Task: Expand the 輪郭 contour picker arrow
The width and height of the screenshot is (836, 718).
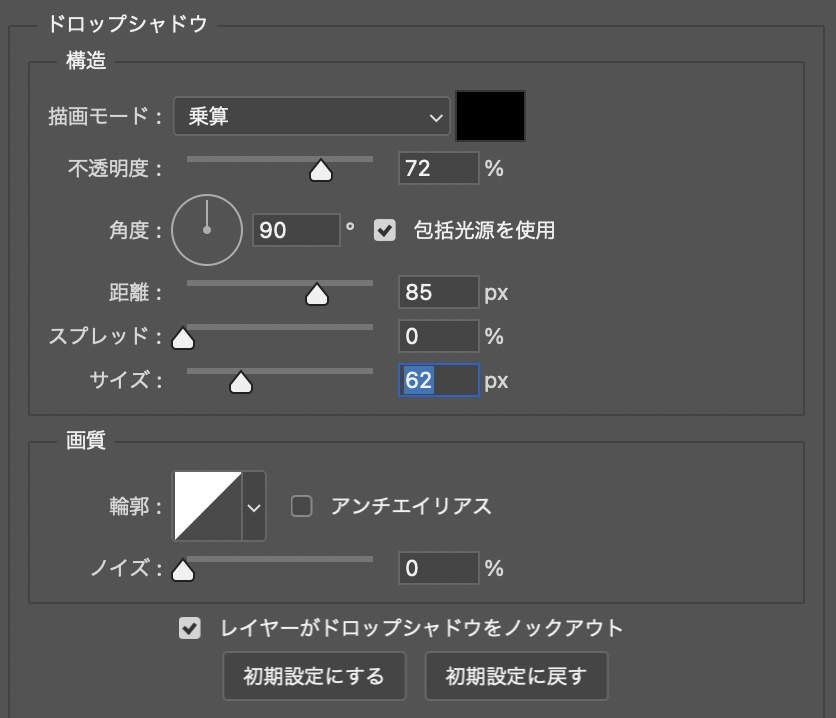Action: [254, 506]
